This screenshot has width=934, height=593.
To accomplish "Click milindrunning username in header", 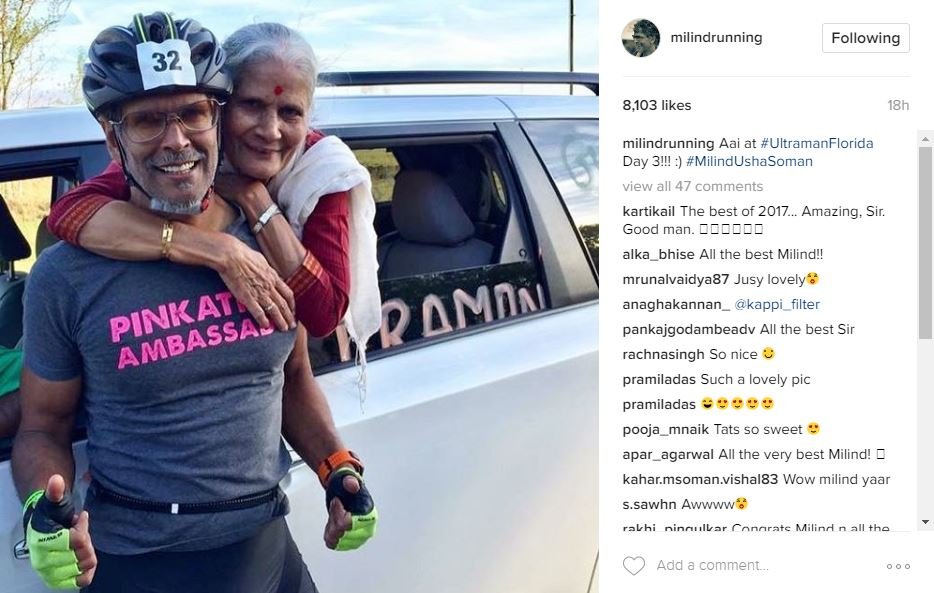I will (716, 38).
